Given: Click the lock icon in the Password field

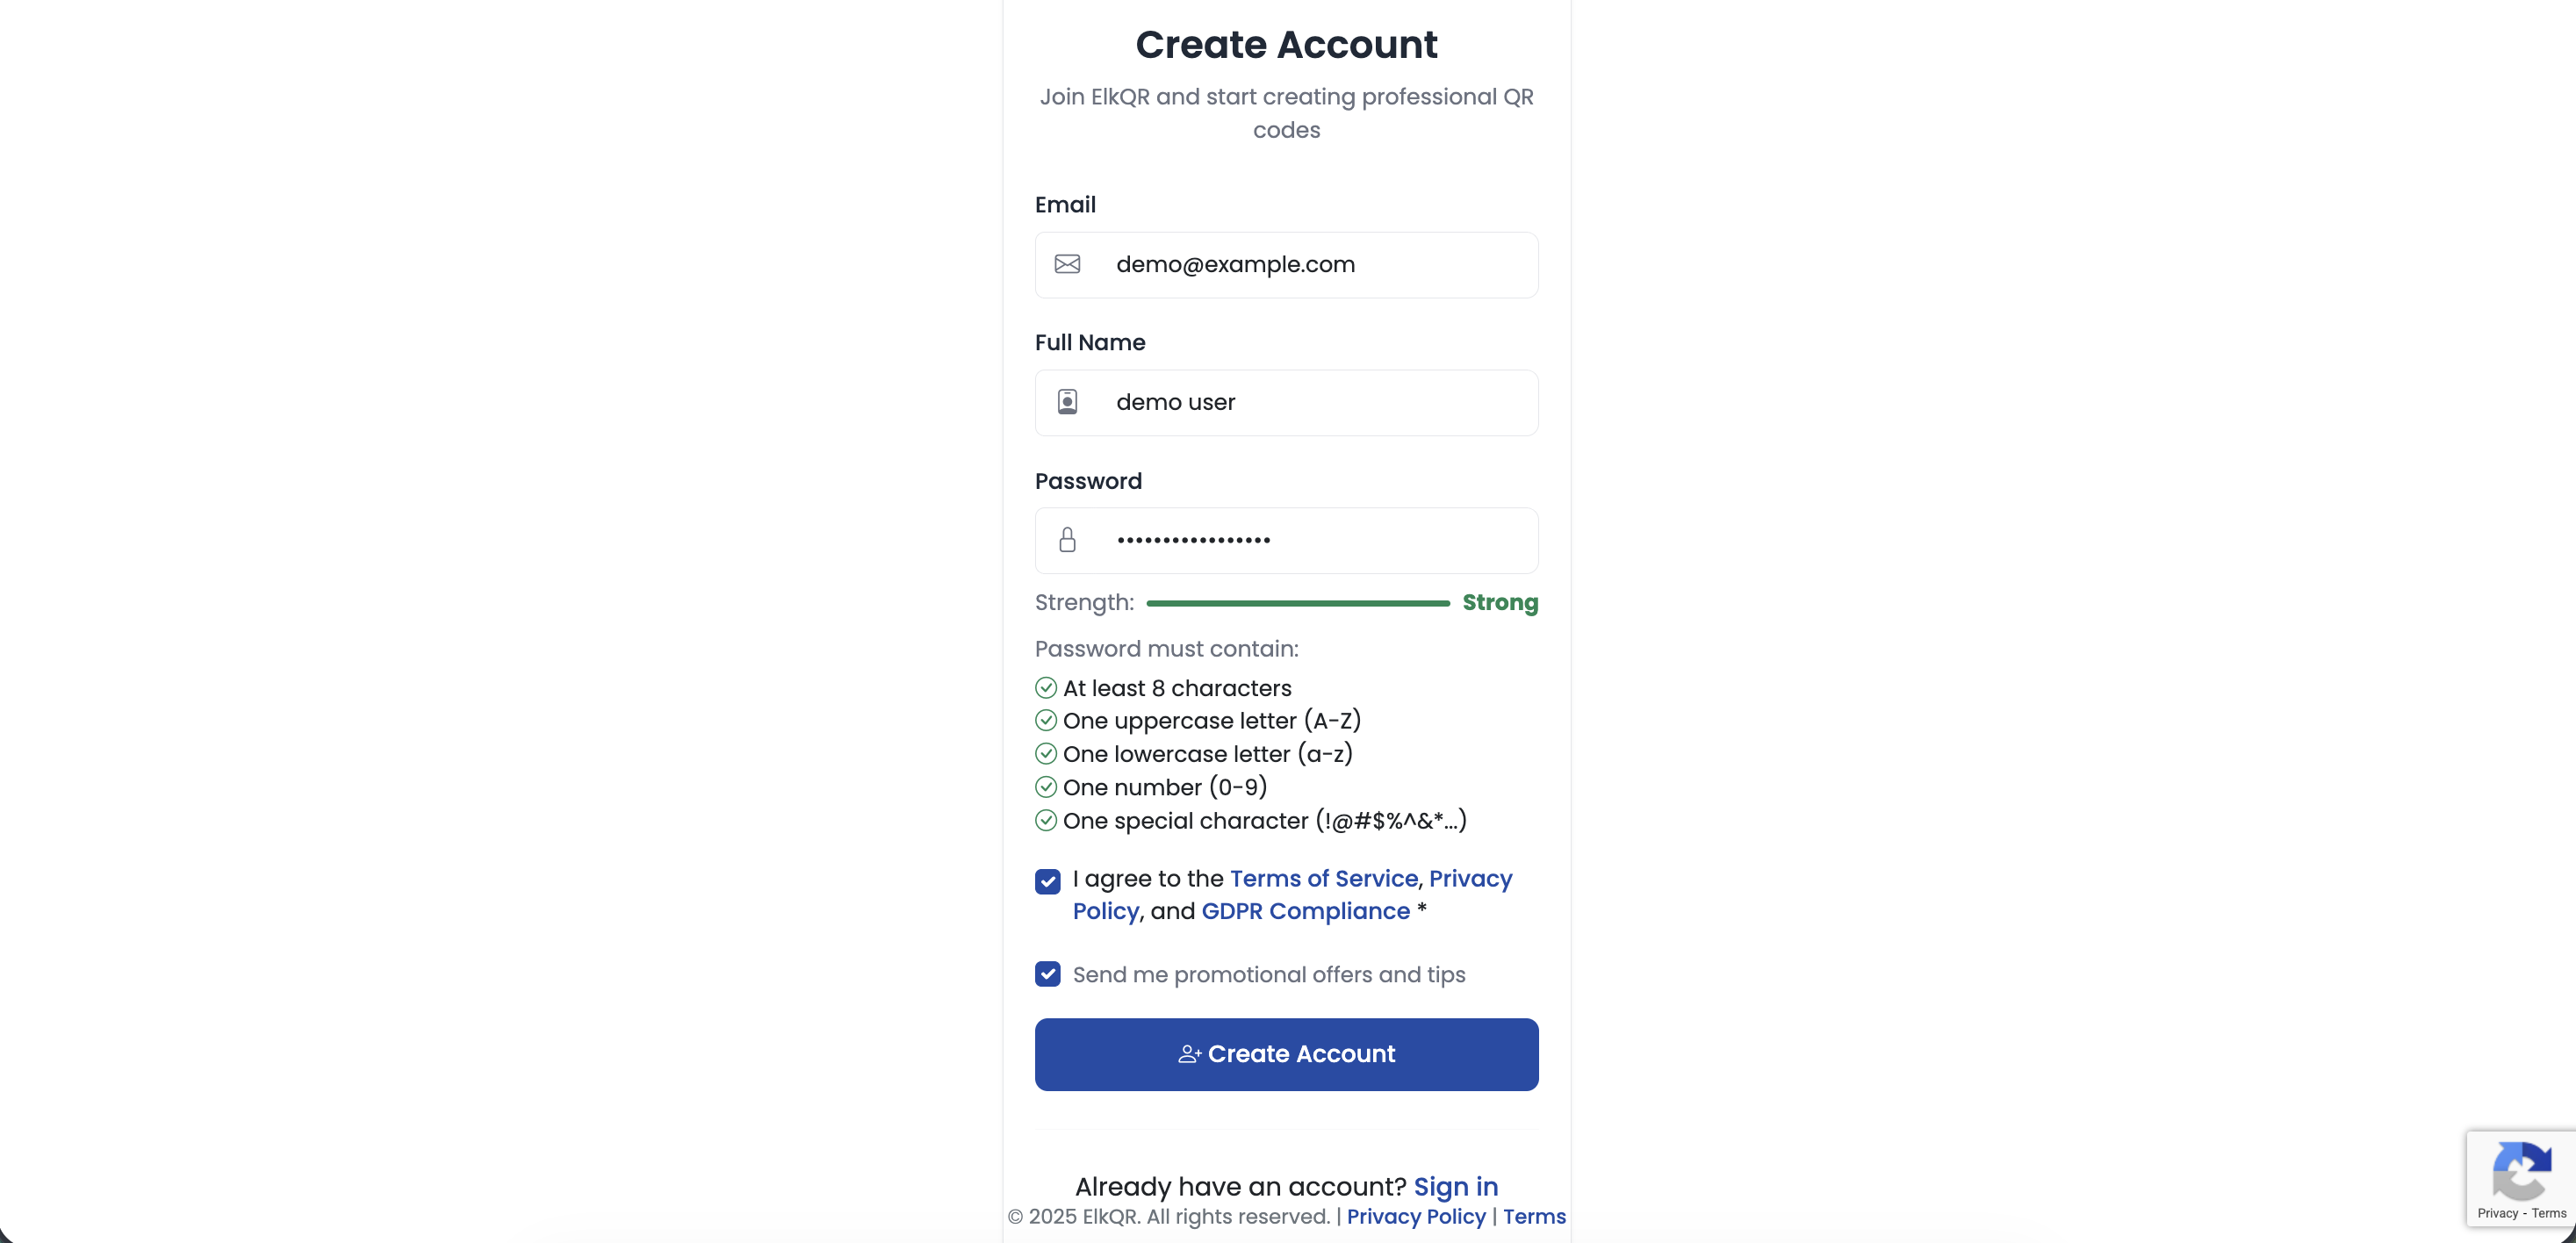Looking at the screenshot, I should (x=1067, y=540).
